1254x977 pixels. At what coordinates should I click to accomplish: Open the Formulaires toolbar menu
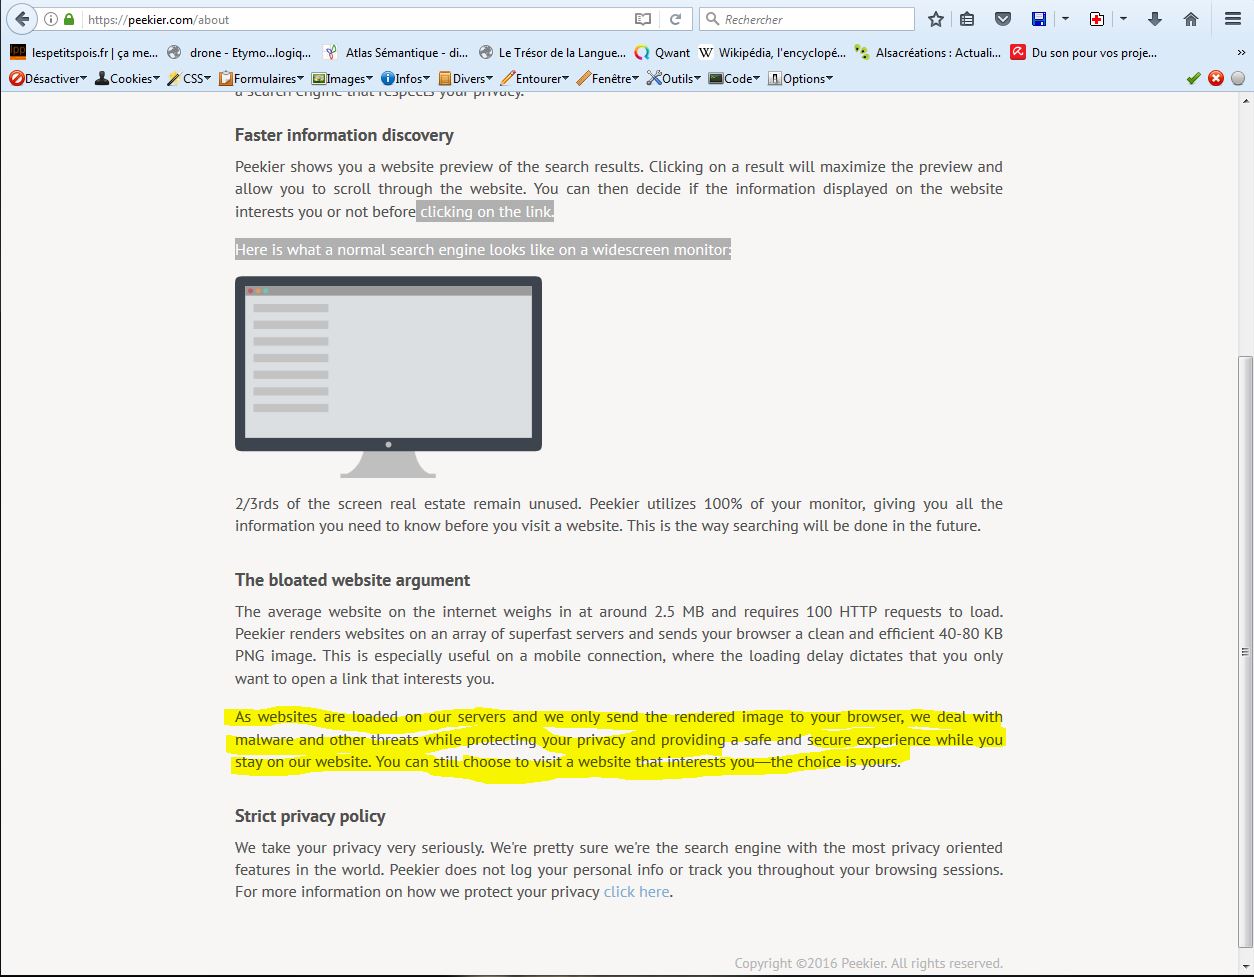[262, 78]
